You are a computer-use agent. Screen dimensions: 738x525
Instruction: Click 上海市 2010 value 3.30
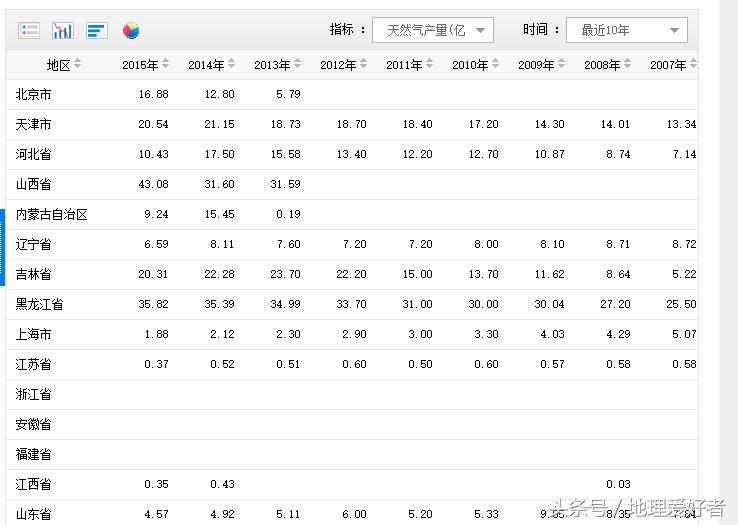486,334
